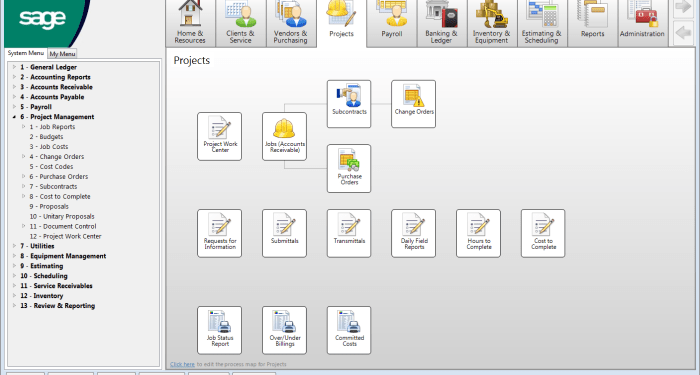Switch to Banking & Ledger tab

[442, 23]
